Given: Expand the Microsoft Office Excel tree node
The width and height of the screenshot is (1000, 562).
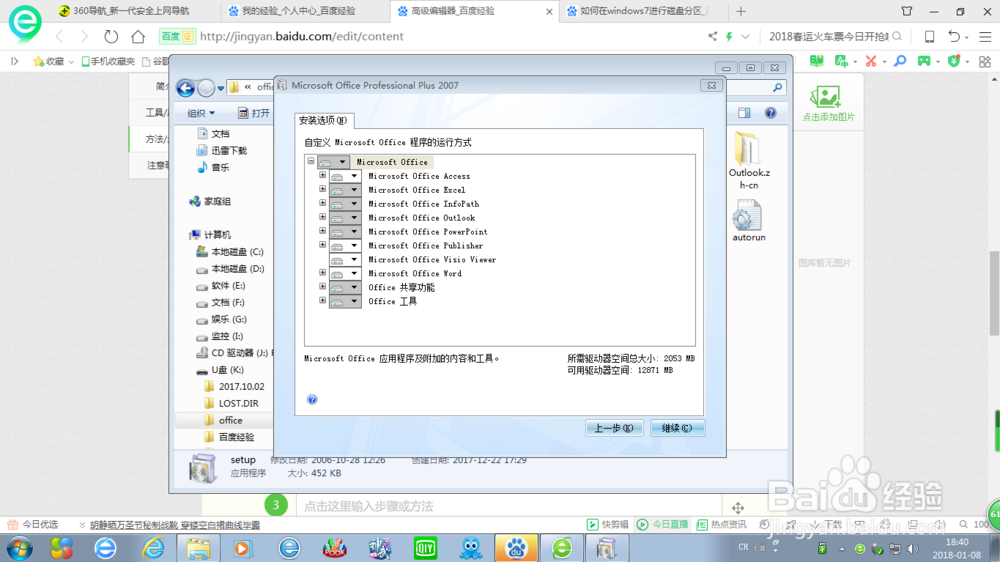Looking at the screenshot, I should [322, 189].
